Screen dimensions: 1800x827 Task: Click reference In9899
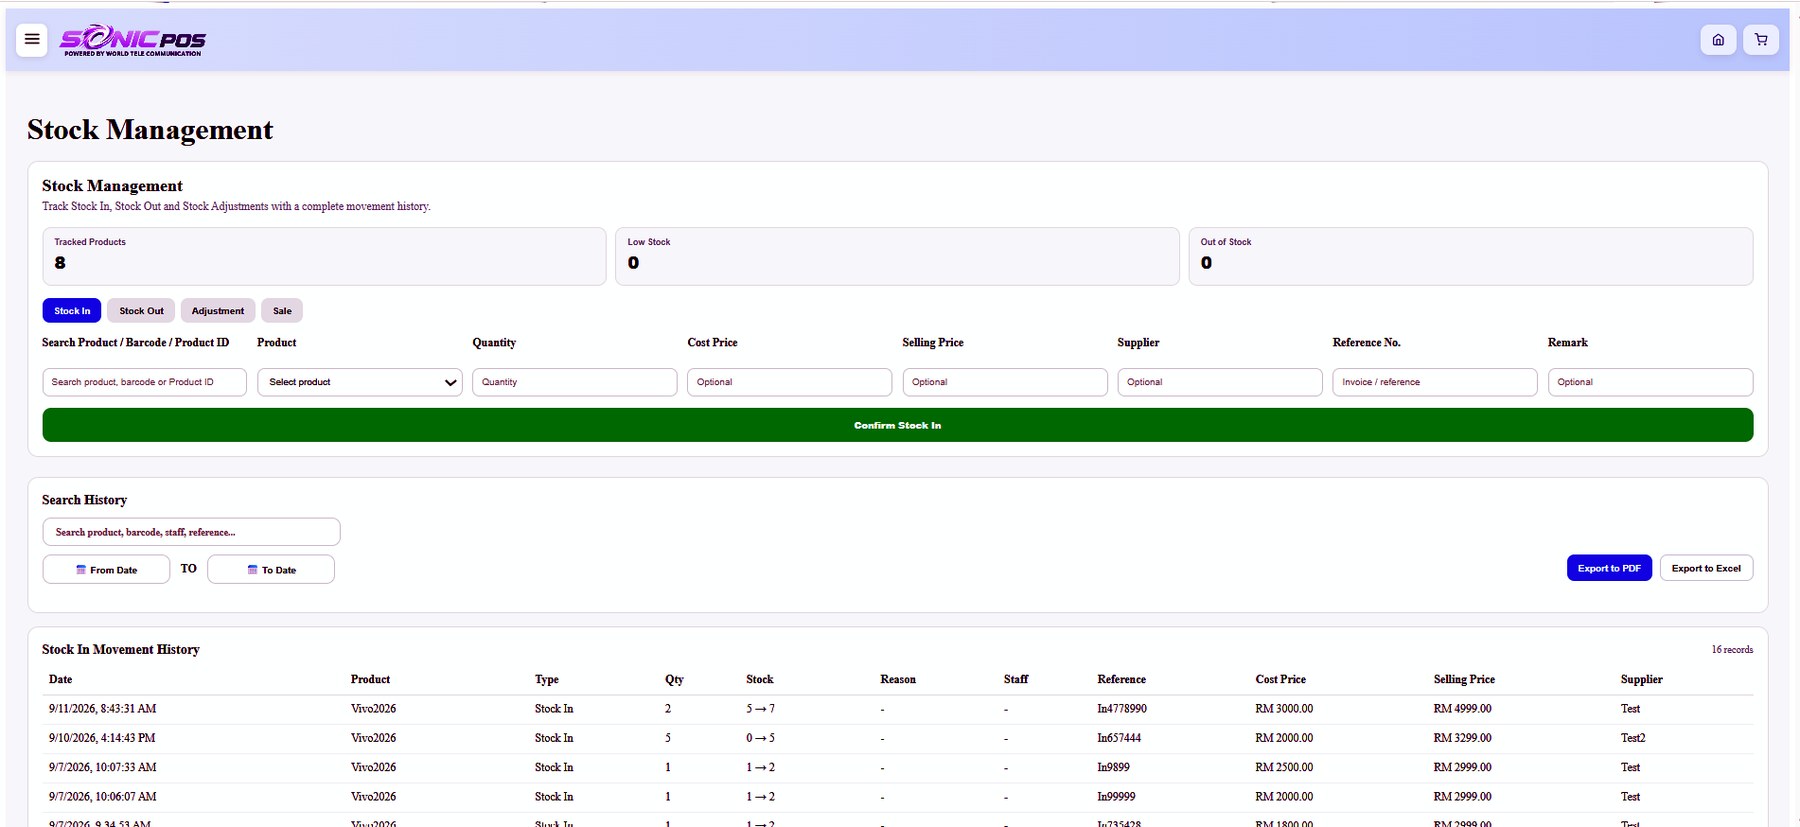(x=1113, y=767)
